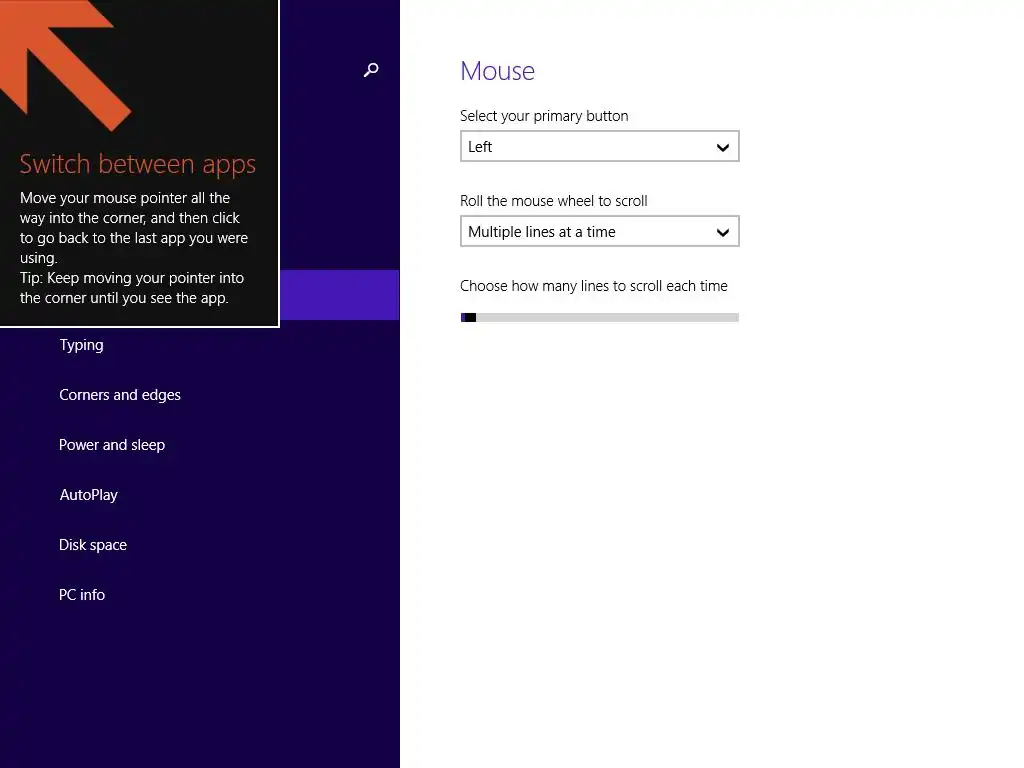Viewport: 1024px width, 768px height.
Task: Open AutoPlay settings
Action: [x=88, y=494]
